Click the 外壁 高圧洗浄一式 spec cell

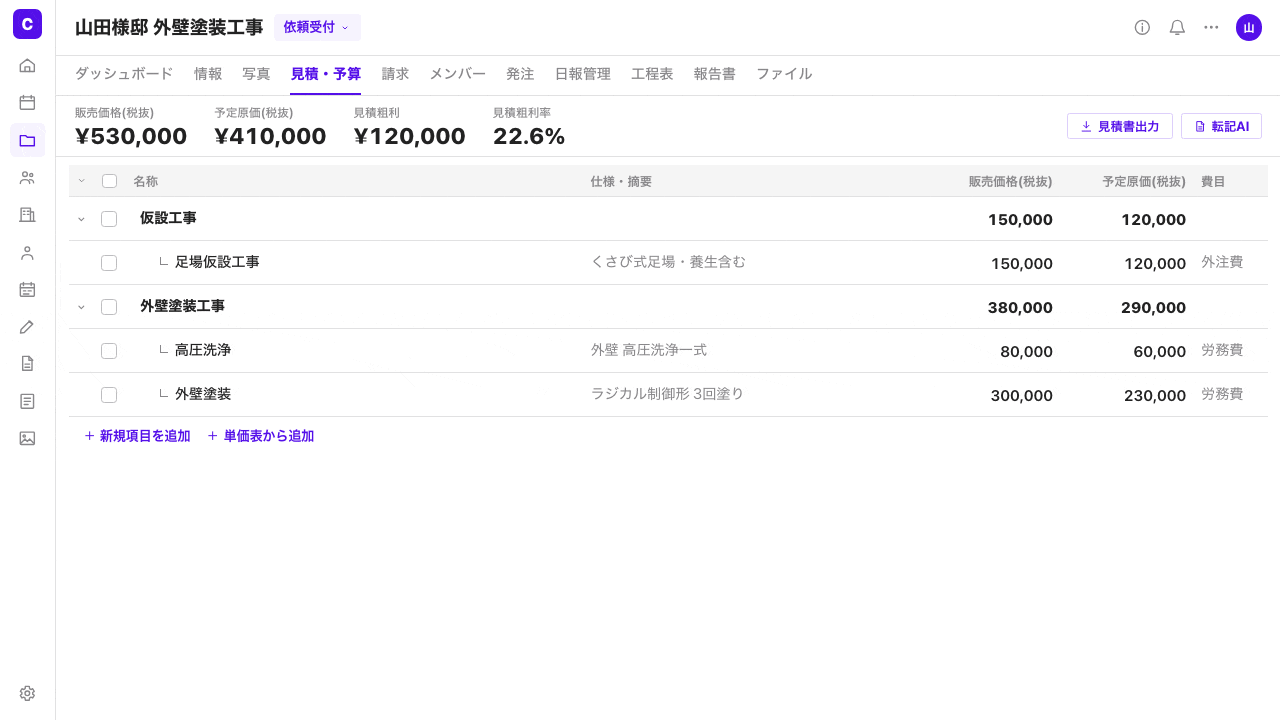pyautogui.click(x=649, y=350)
